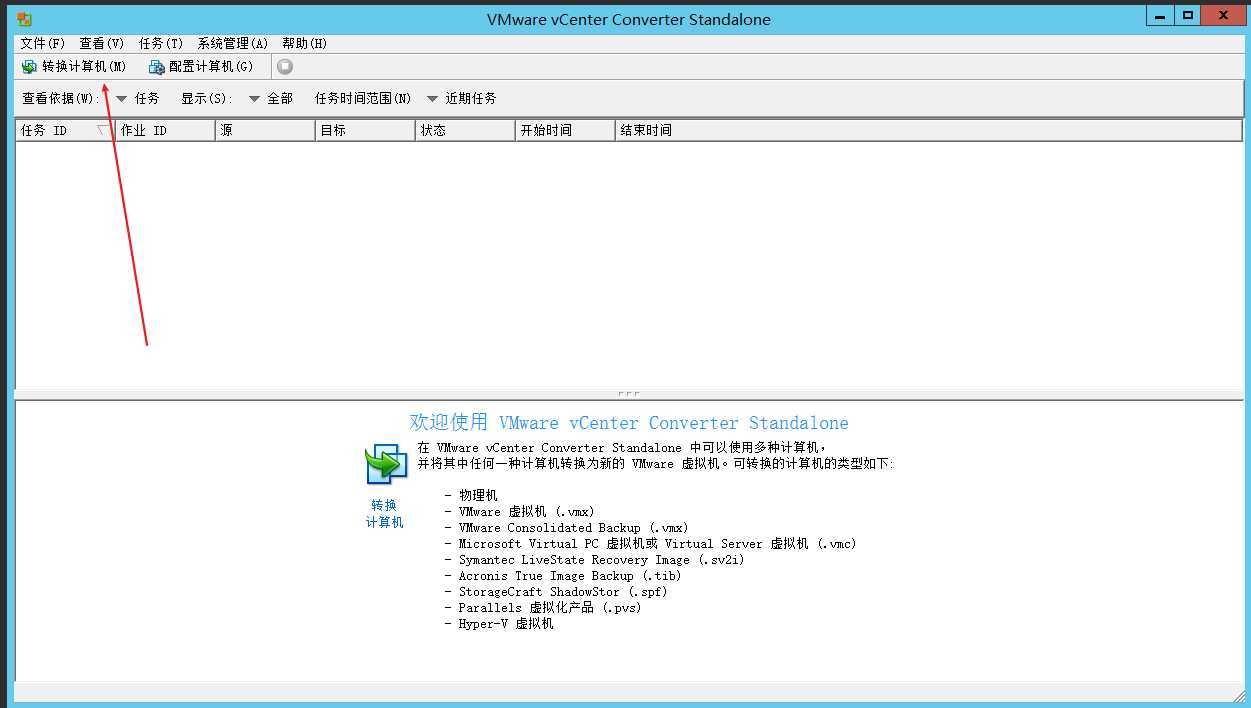Sort by 源 column header
This screenshot has height=708, width=1251.
[x=265, y=131]
